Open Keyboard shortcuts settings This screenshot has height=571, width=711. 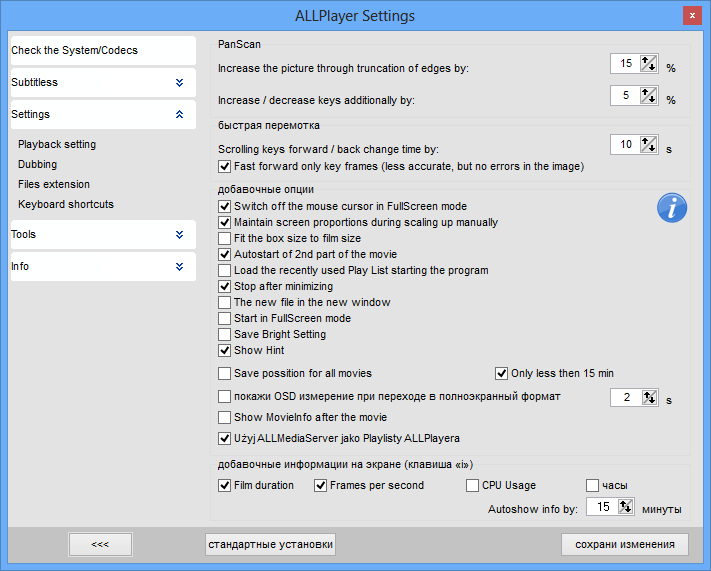tap(66, 204)
